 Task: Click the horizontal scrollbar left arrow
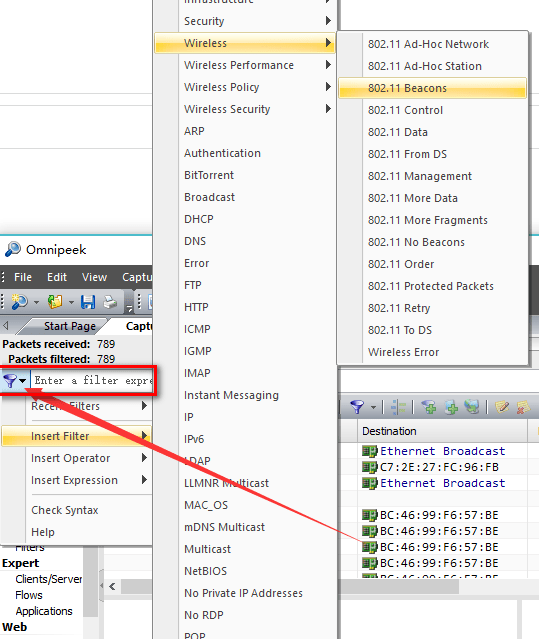(112, 587)
